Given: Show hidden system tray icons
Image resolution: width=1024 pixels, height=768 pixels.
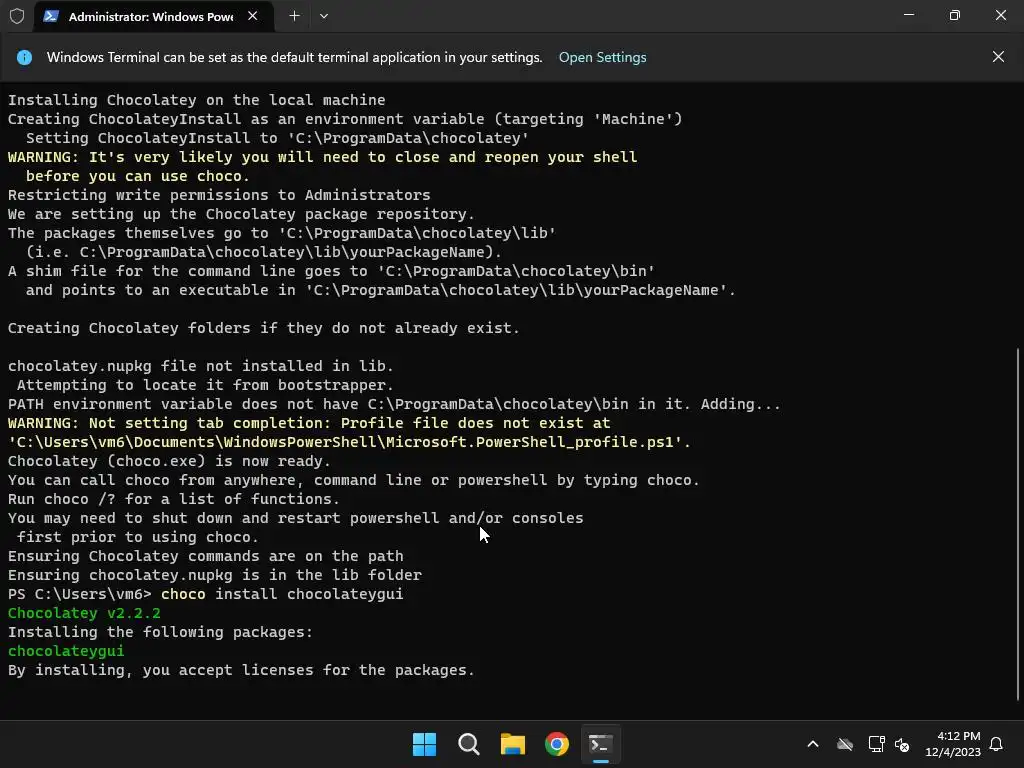Looking at the screenshot, I should coord(813,744).
